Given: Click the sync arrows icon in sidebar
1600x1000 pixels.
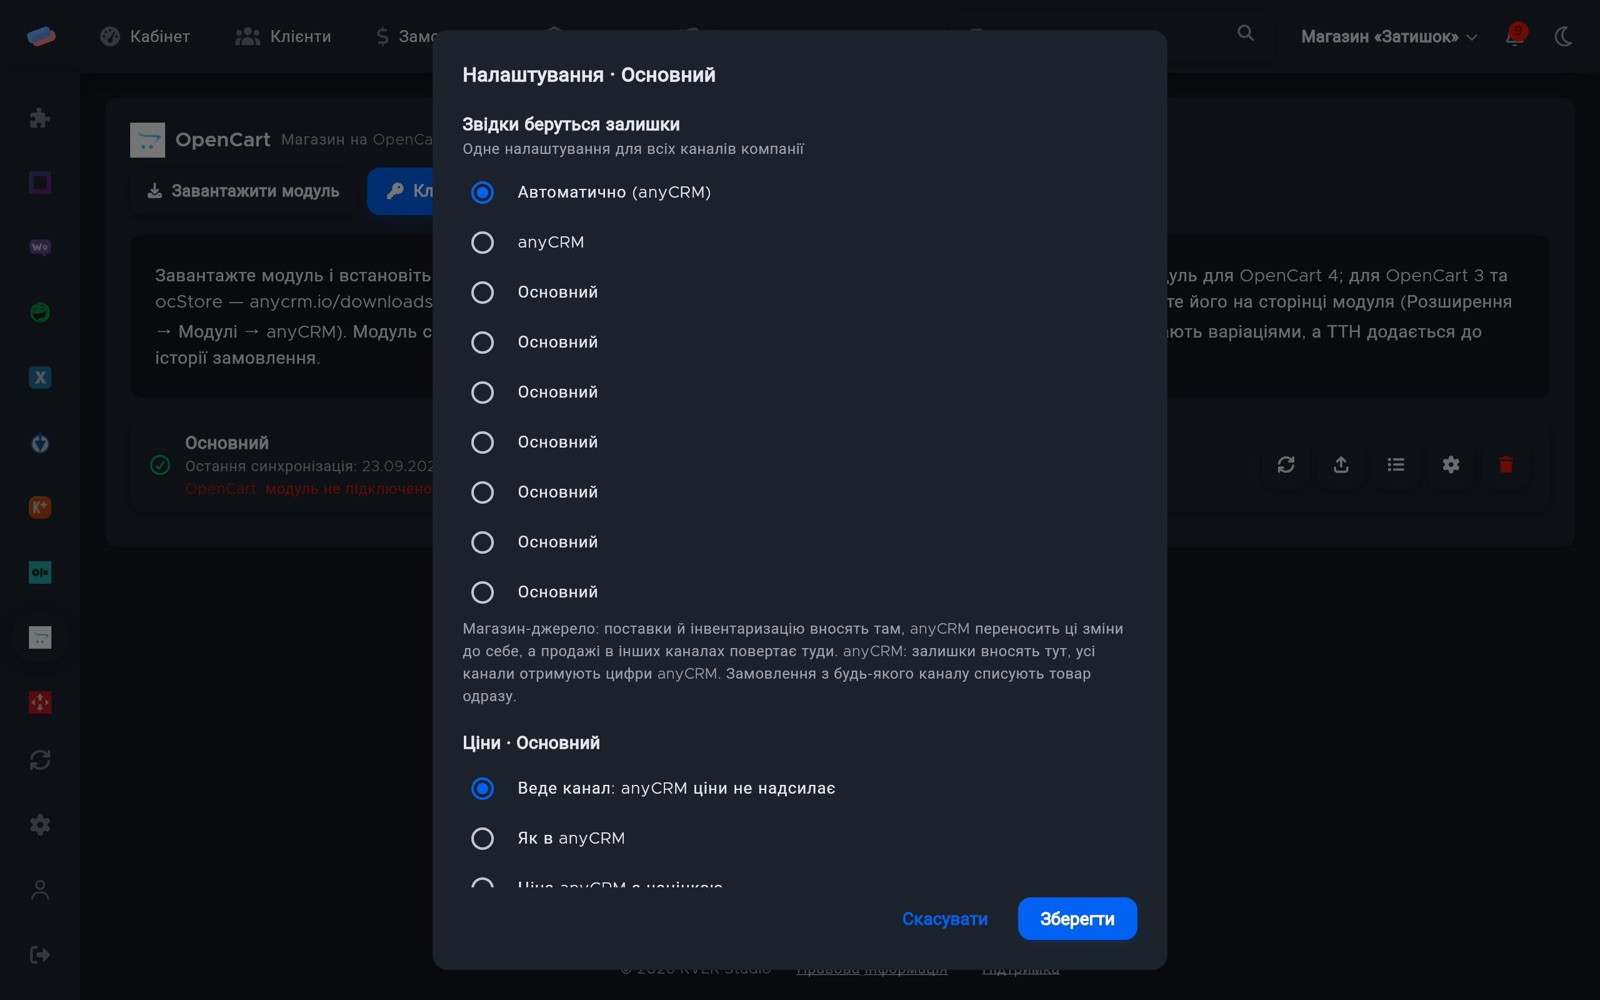Looking at the screenshot, I should (x=40, y=760).
